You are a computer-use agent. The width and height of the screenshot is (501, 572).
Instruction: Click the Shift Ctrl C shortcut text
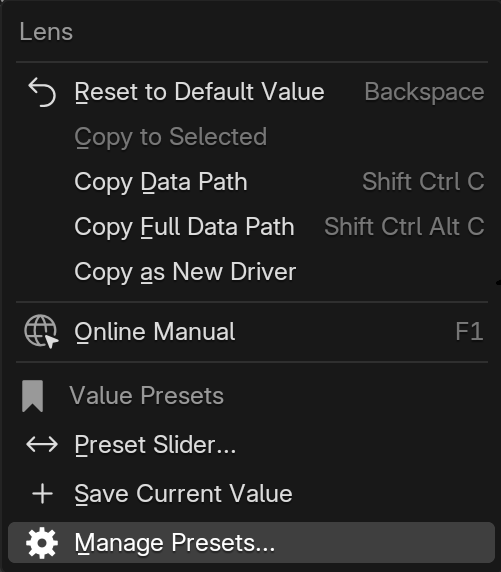click(x=423, y=181)
